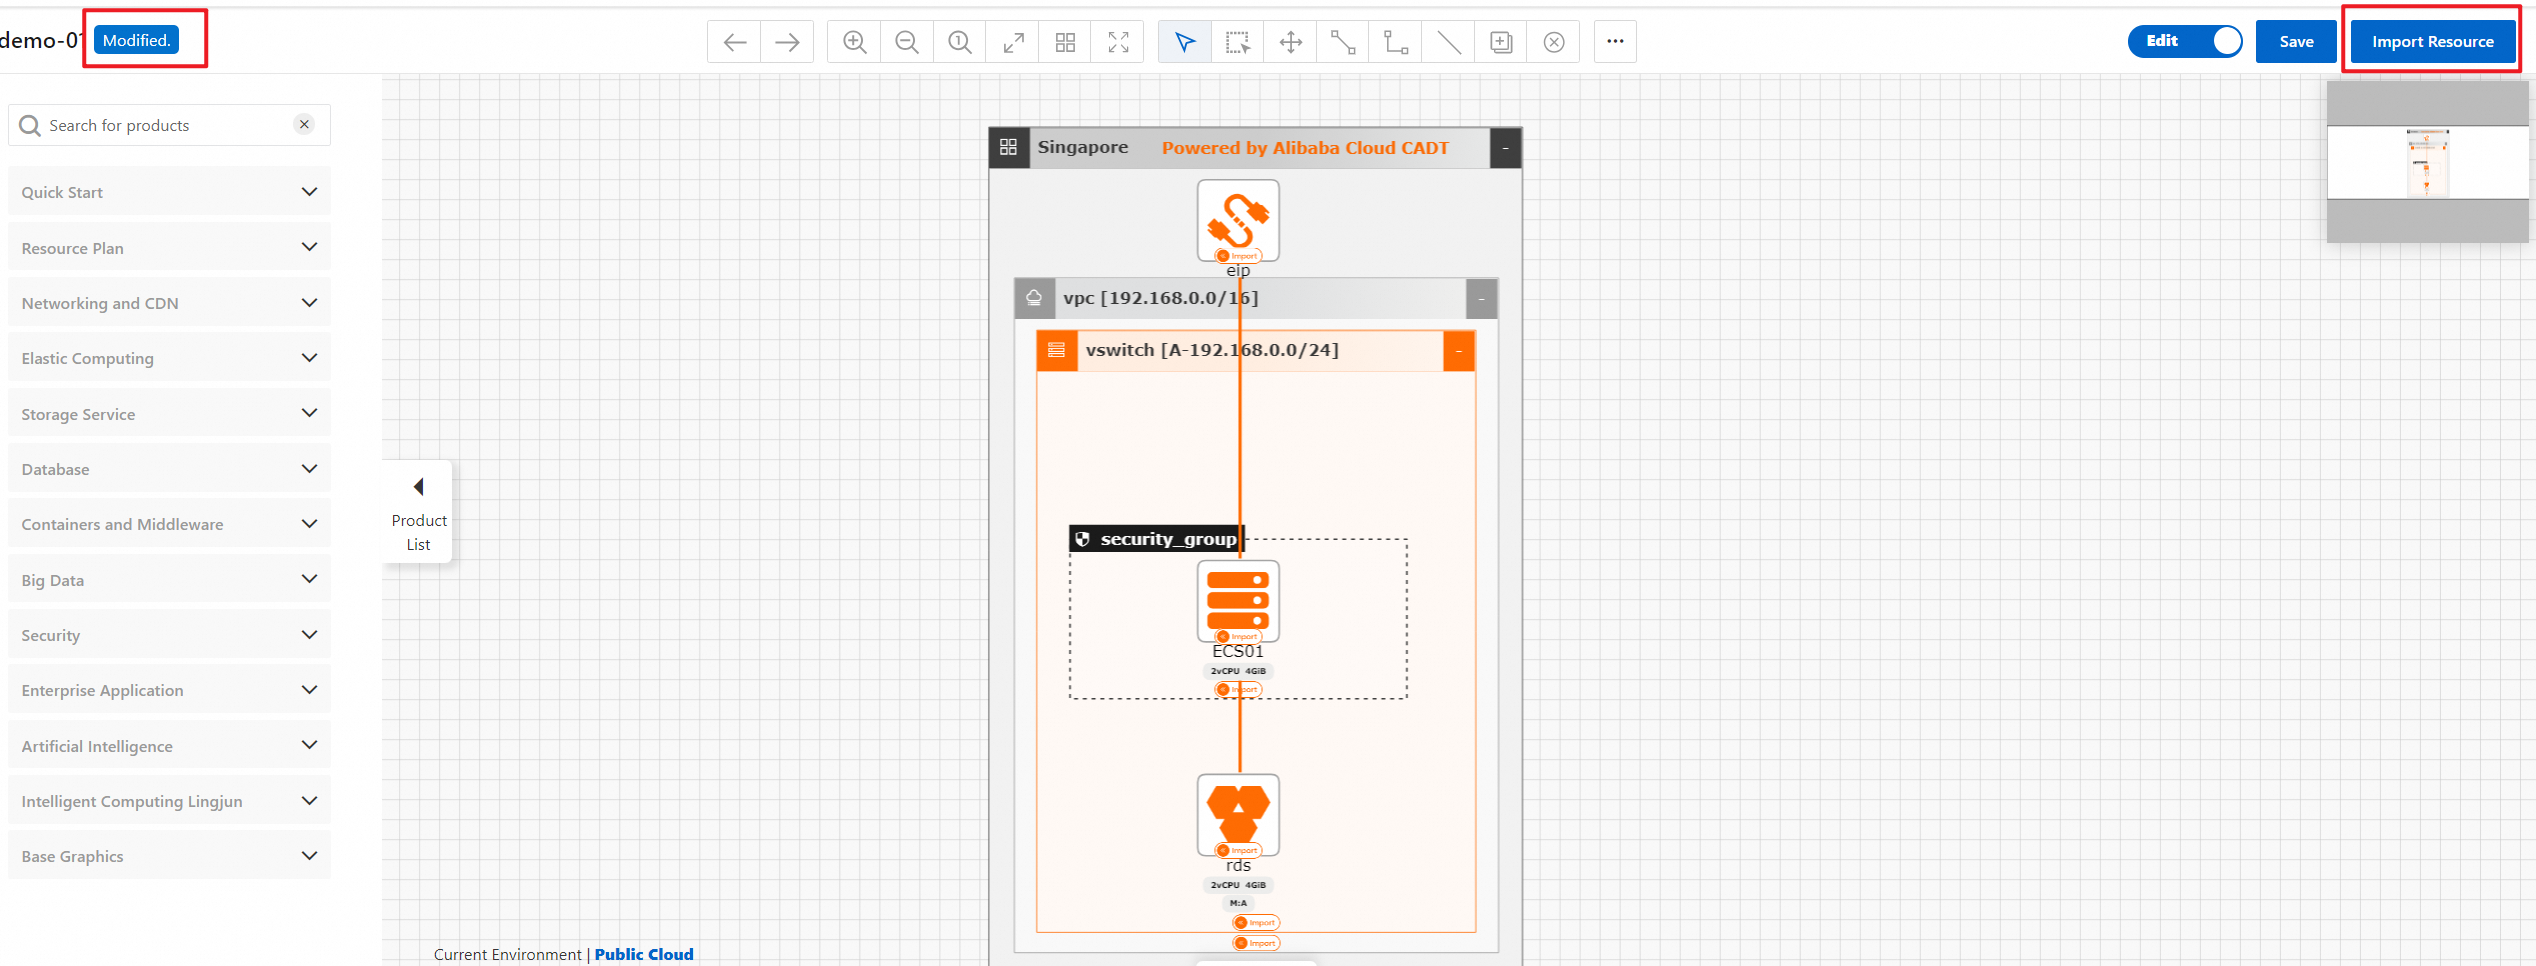Click the Public Cloud environment link
The image size is (2536, 966).
(x=644, y=954)
